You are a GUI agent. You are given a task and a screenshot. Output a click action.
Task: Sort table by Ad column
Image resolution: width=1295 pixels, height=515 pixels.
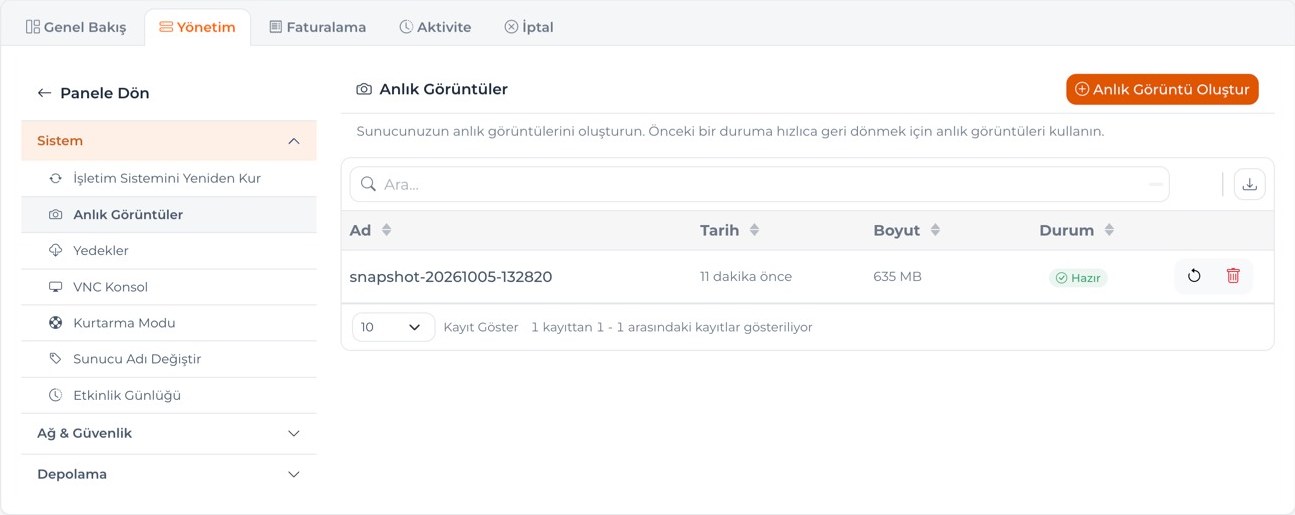371,230
